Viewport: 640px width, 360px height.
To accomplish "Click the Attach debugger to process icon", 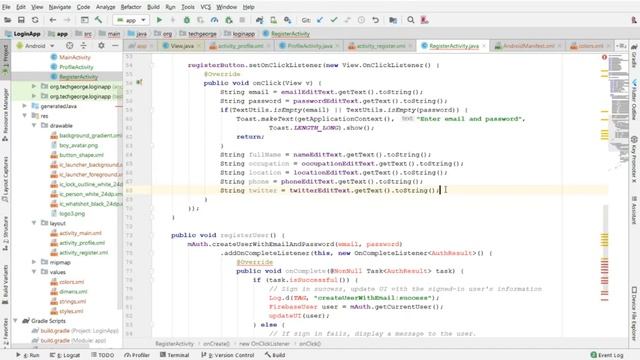I will click(x=229, y=20).
